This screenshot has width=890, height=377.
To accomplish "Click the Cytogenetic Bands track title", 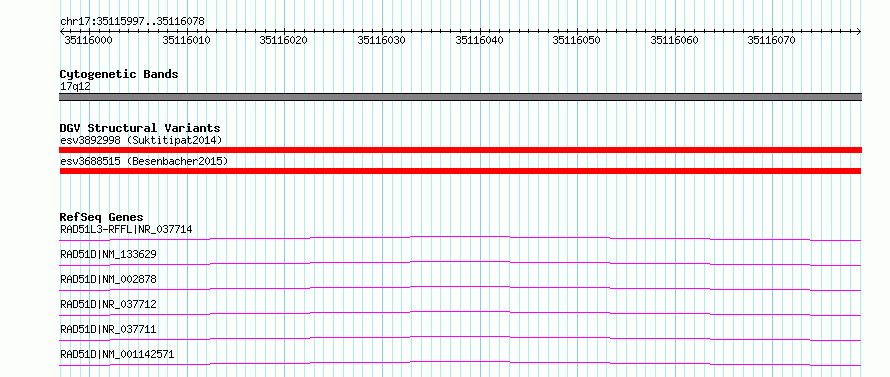I will 119,74.
